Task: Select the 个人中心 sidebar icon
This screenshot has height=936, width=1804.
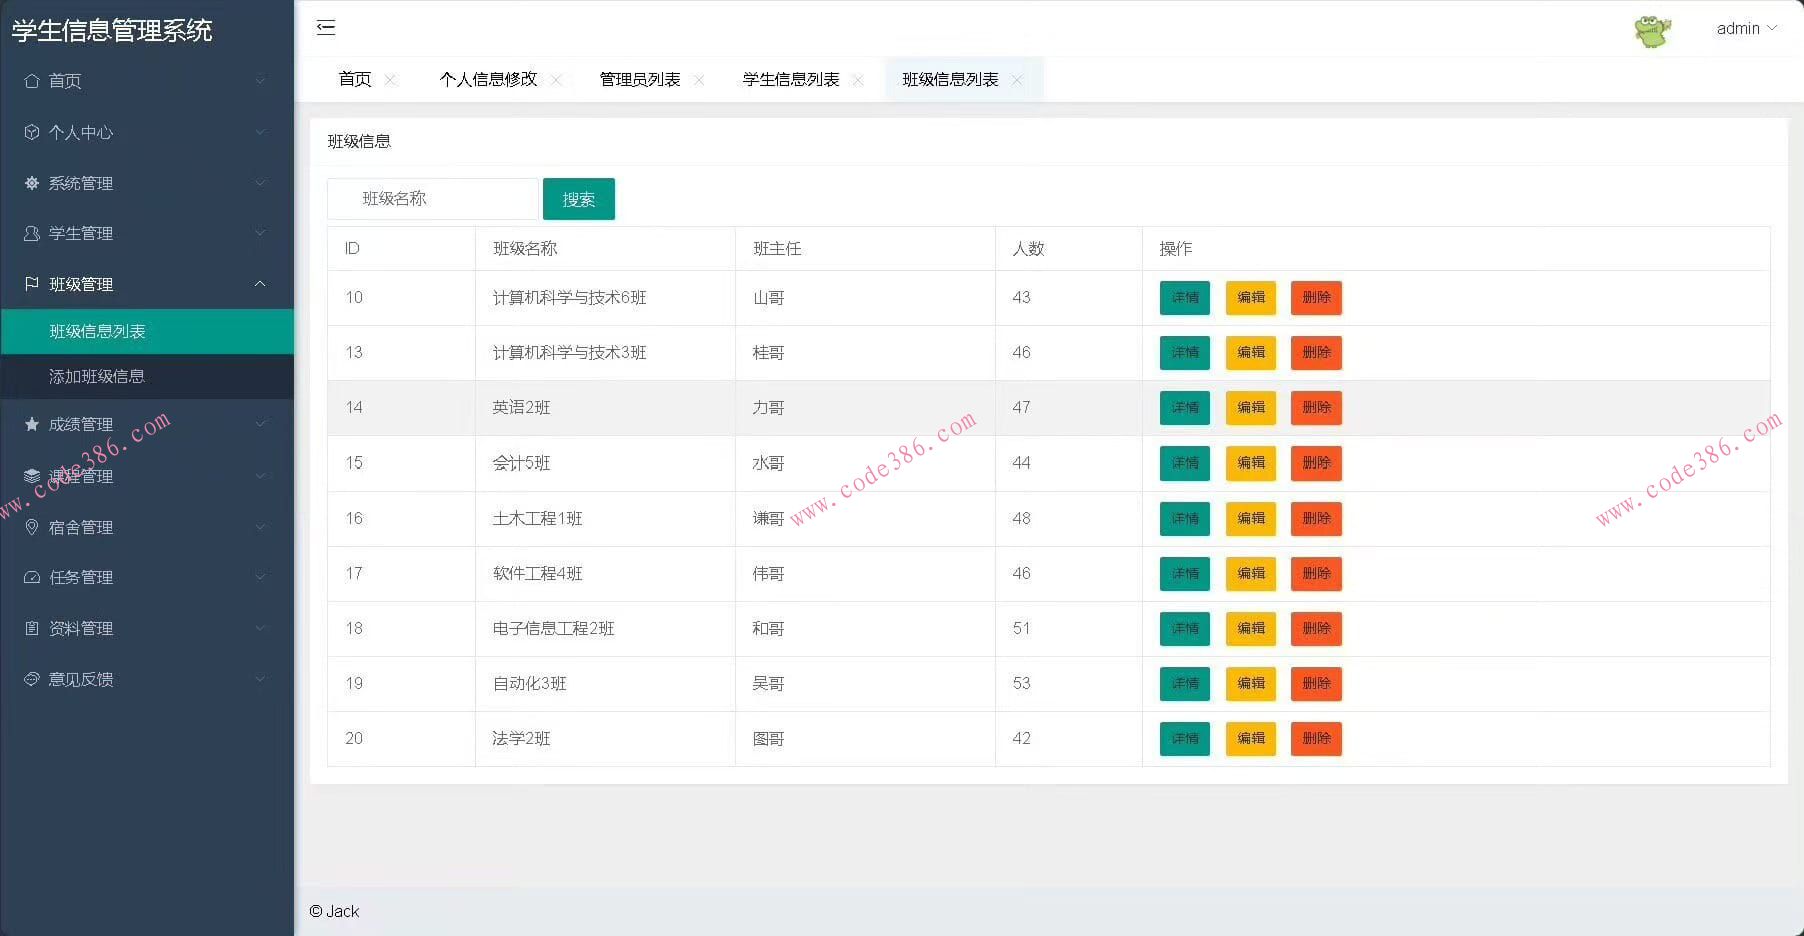Action: (32, 132)
